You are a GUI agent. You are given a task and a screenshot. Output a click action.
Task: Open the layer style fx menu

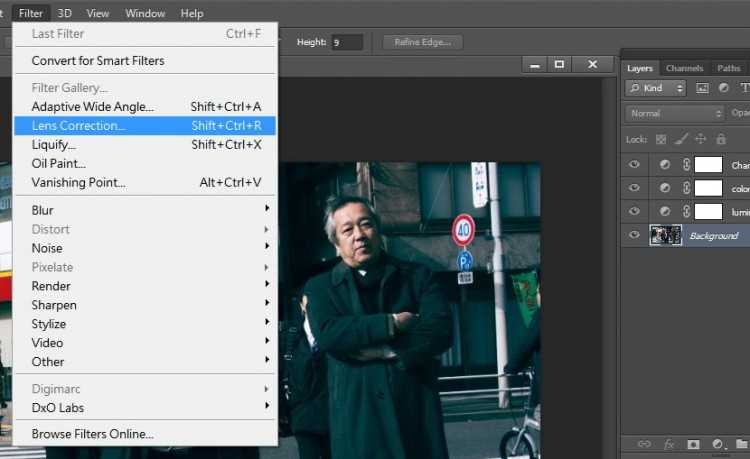click(668, 443)
